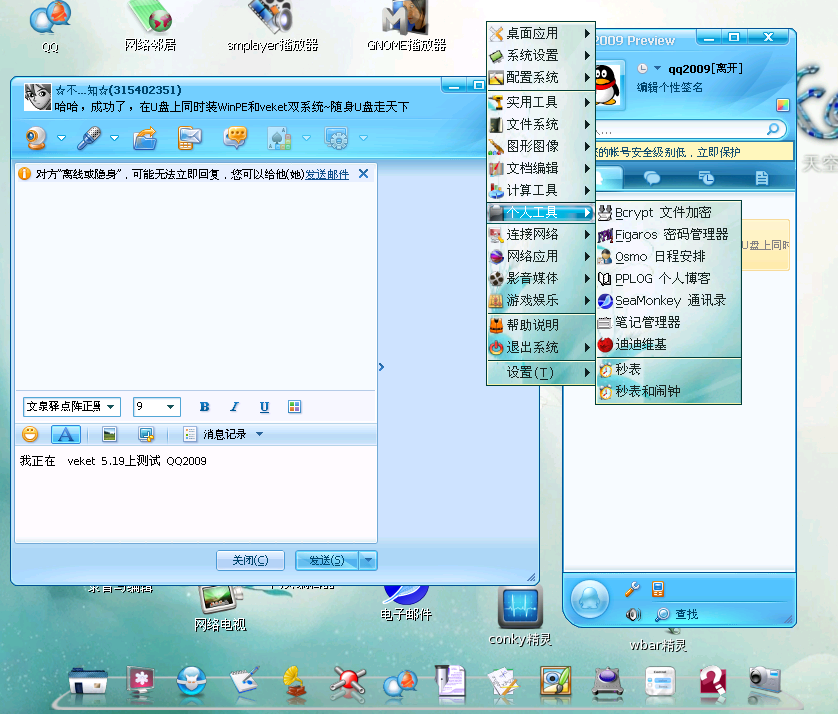The width and height of the screenshot is (838, 714).
Task: Open the 设置(T) menu
Action: click(x=541, y=372)
